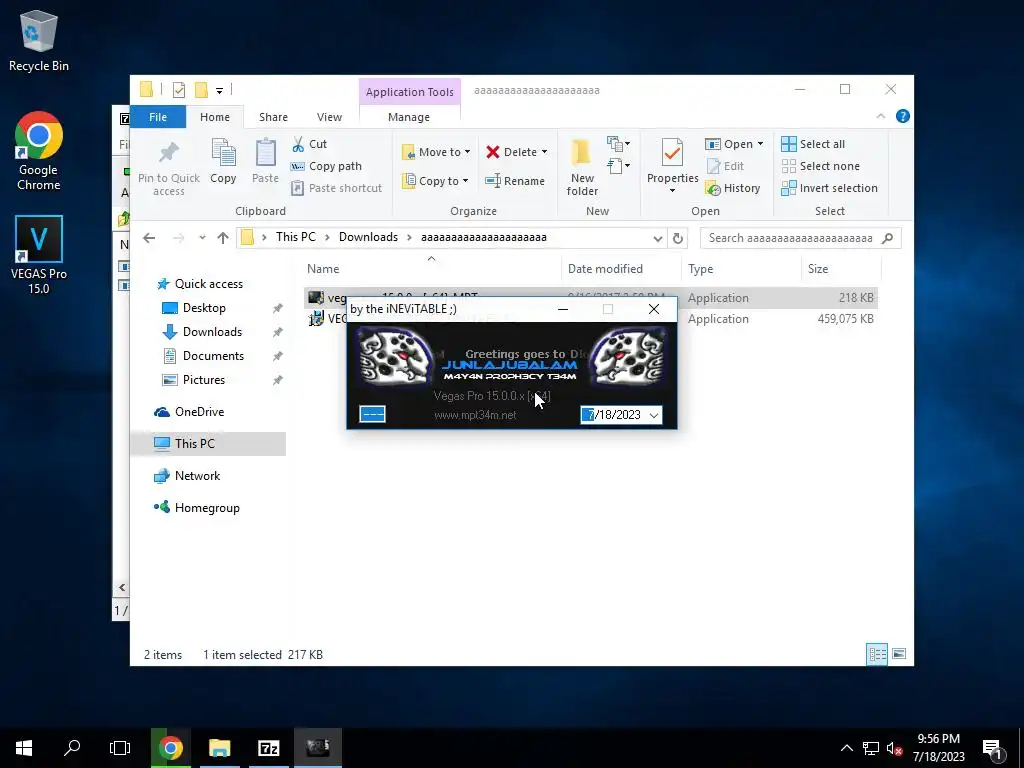Click Invert selection in ribbon
Screen dimensions: 1024x768
click(x=829, y=188)
